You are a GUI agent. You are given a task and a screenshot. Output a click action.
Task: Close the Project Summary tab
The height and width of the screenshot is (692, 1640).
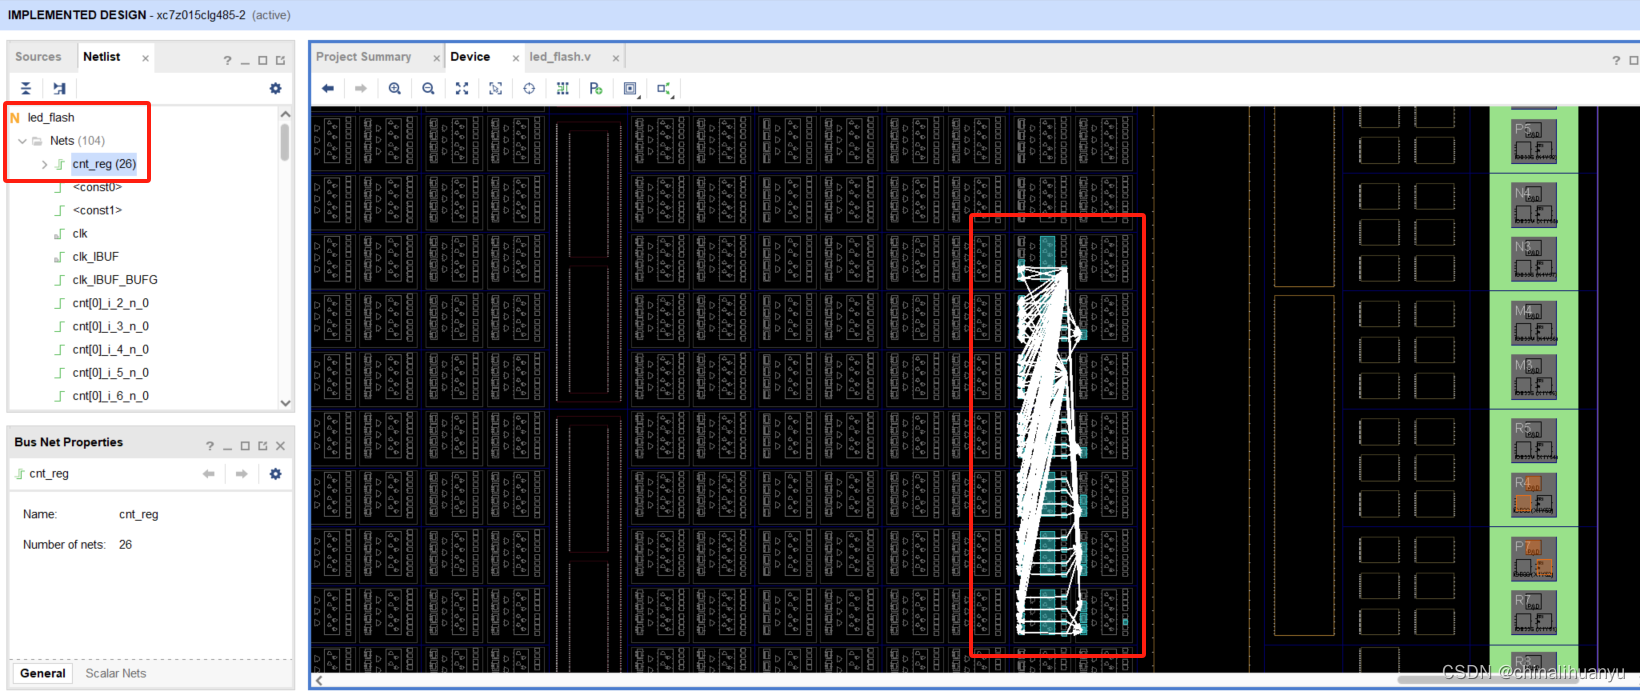pyautogui.click(x=436, y=58)
